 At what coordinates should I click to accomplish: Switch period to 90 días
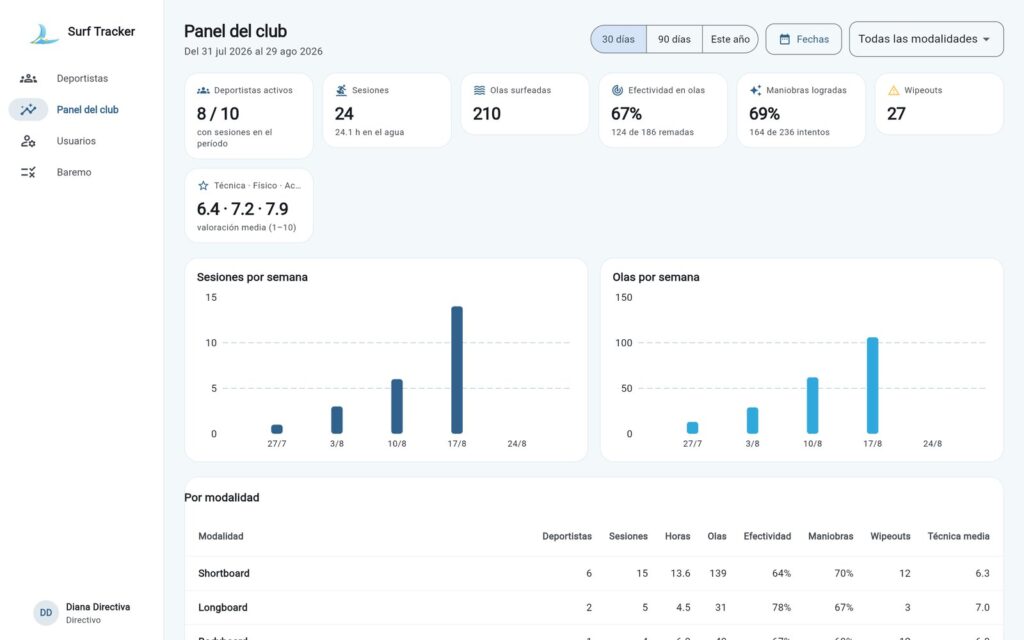pyautogui.click(x=674, y=39)
